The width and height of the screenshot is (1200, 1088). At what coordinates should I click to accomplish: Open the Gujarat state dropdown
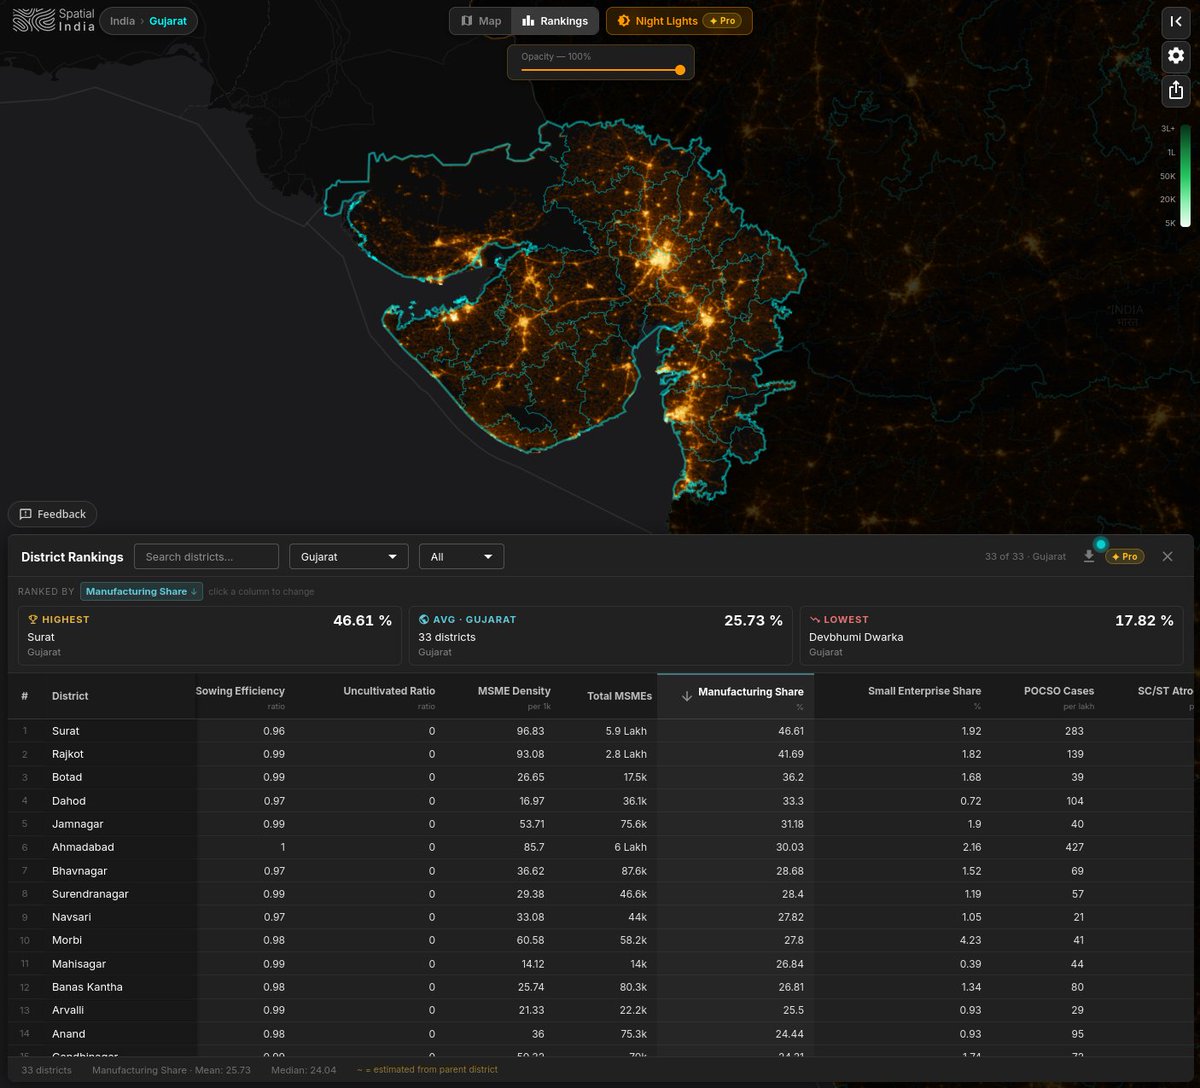pyautogui.click(x=348, y=557)
